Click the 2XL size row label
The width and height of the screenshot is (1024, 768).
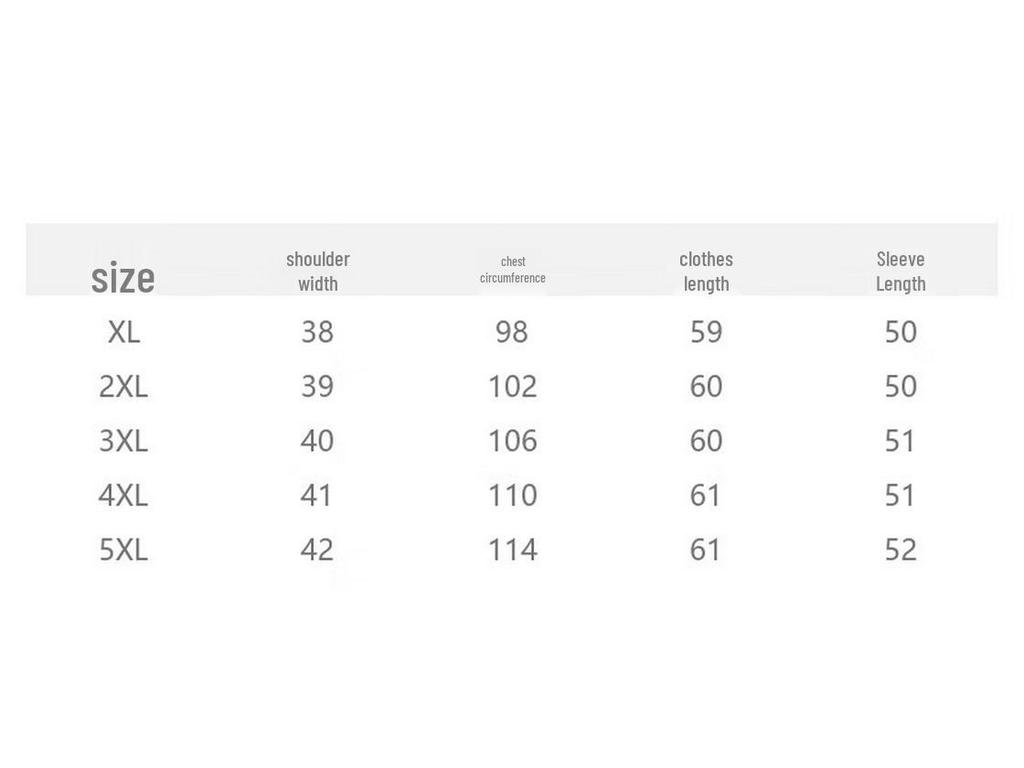(123, 386)
